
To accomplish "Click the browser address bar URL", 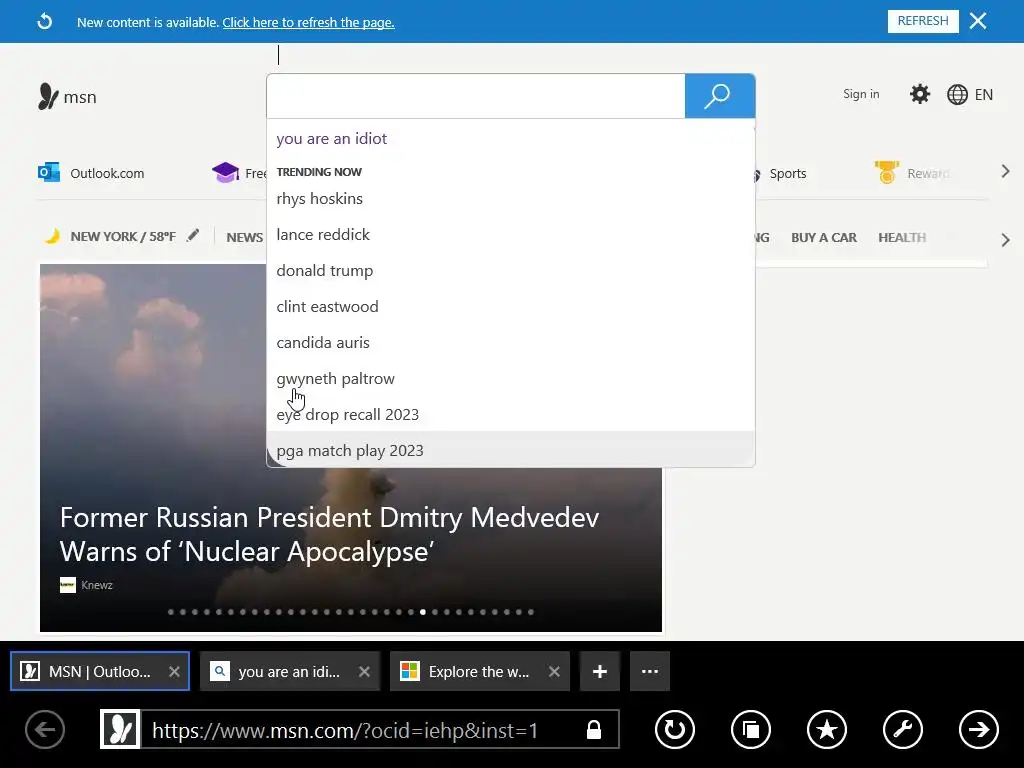I will [x=345, y=730].
